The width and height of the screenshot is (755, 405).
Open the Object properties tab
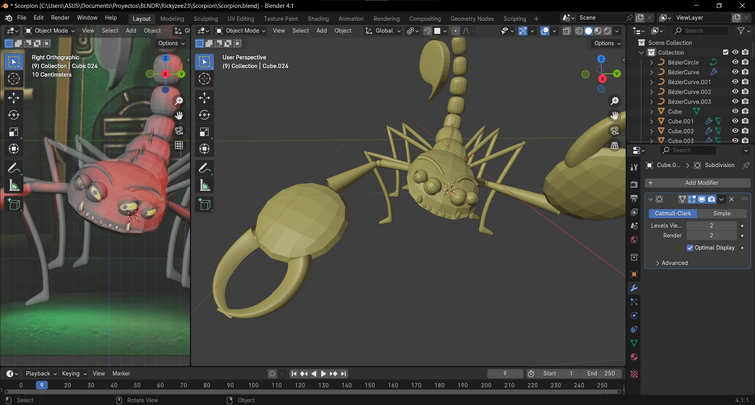634,274
